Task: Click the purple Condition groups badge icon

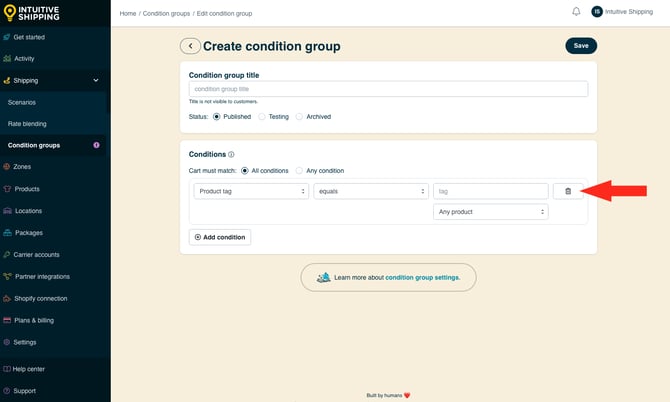Action: pos(97,145)
